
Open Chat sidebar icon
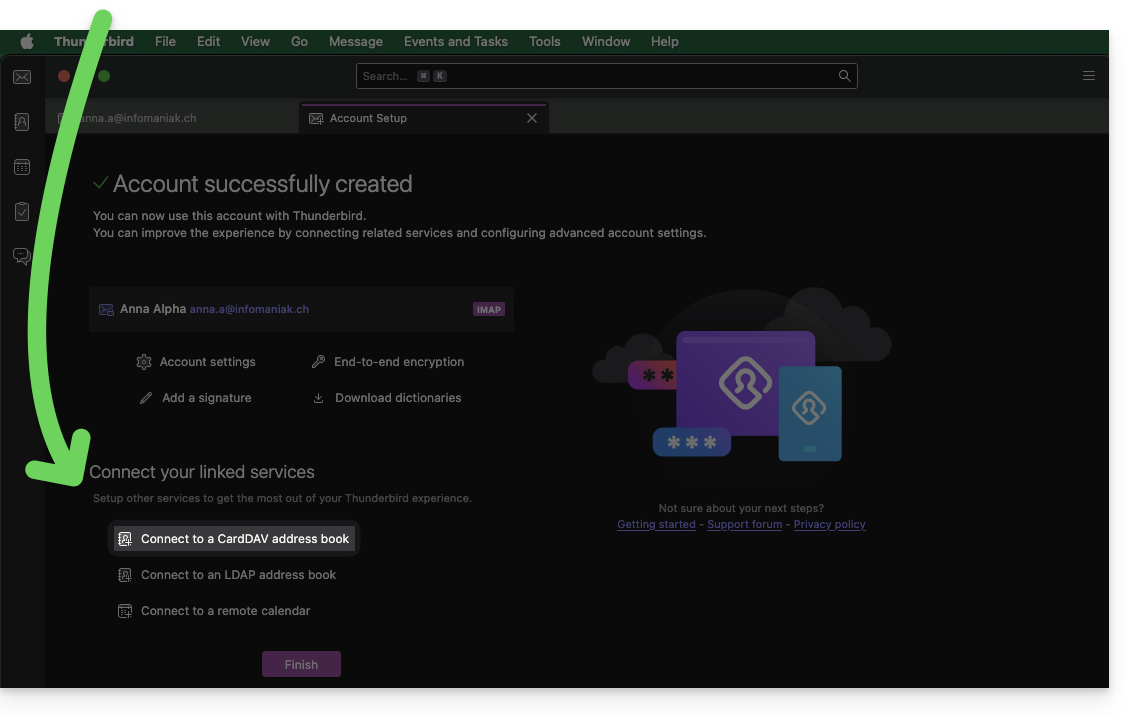coord(22,257)
